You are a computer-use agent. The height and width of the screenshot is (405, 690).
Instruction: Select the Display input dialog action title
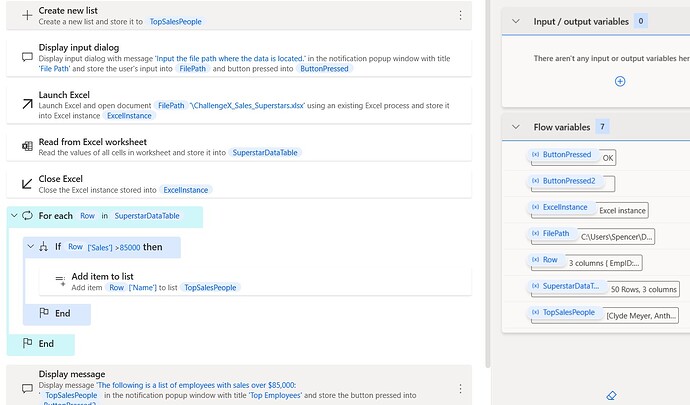tap(79, 48)
